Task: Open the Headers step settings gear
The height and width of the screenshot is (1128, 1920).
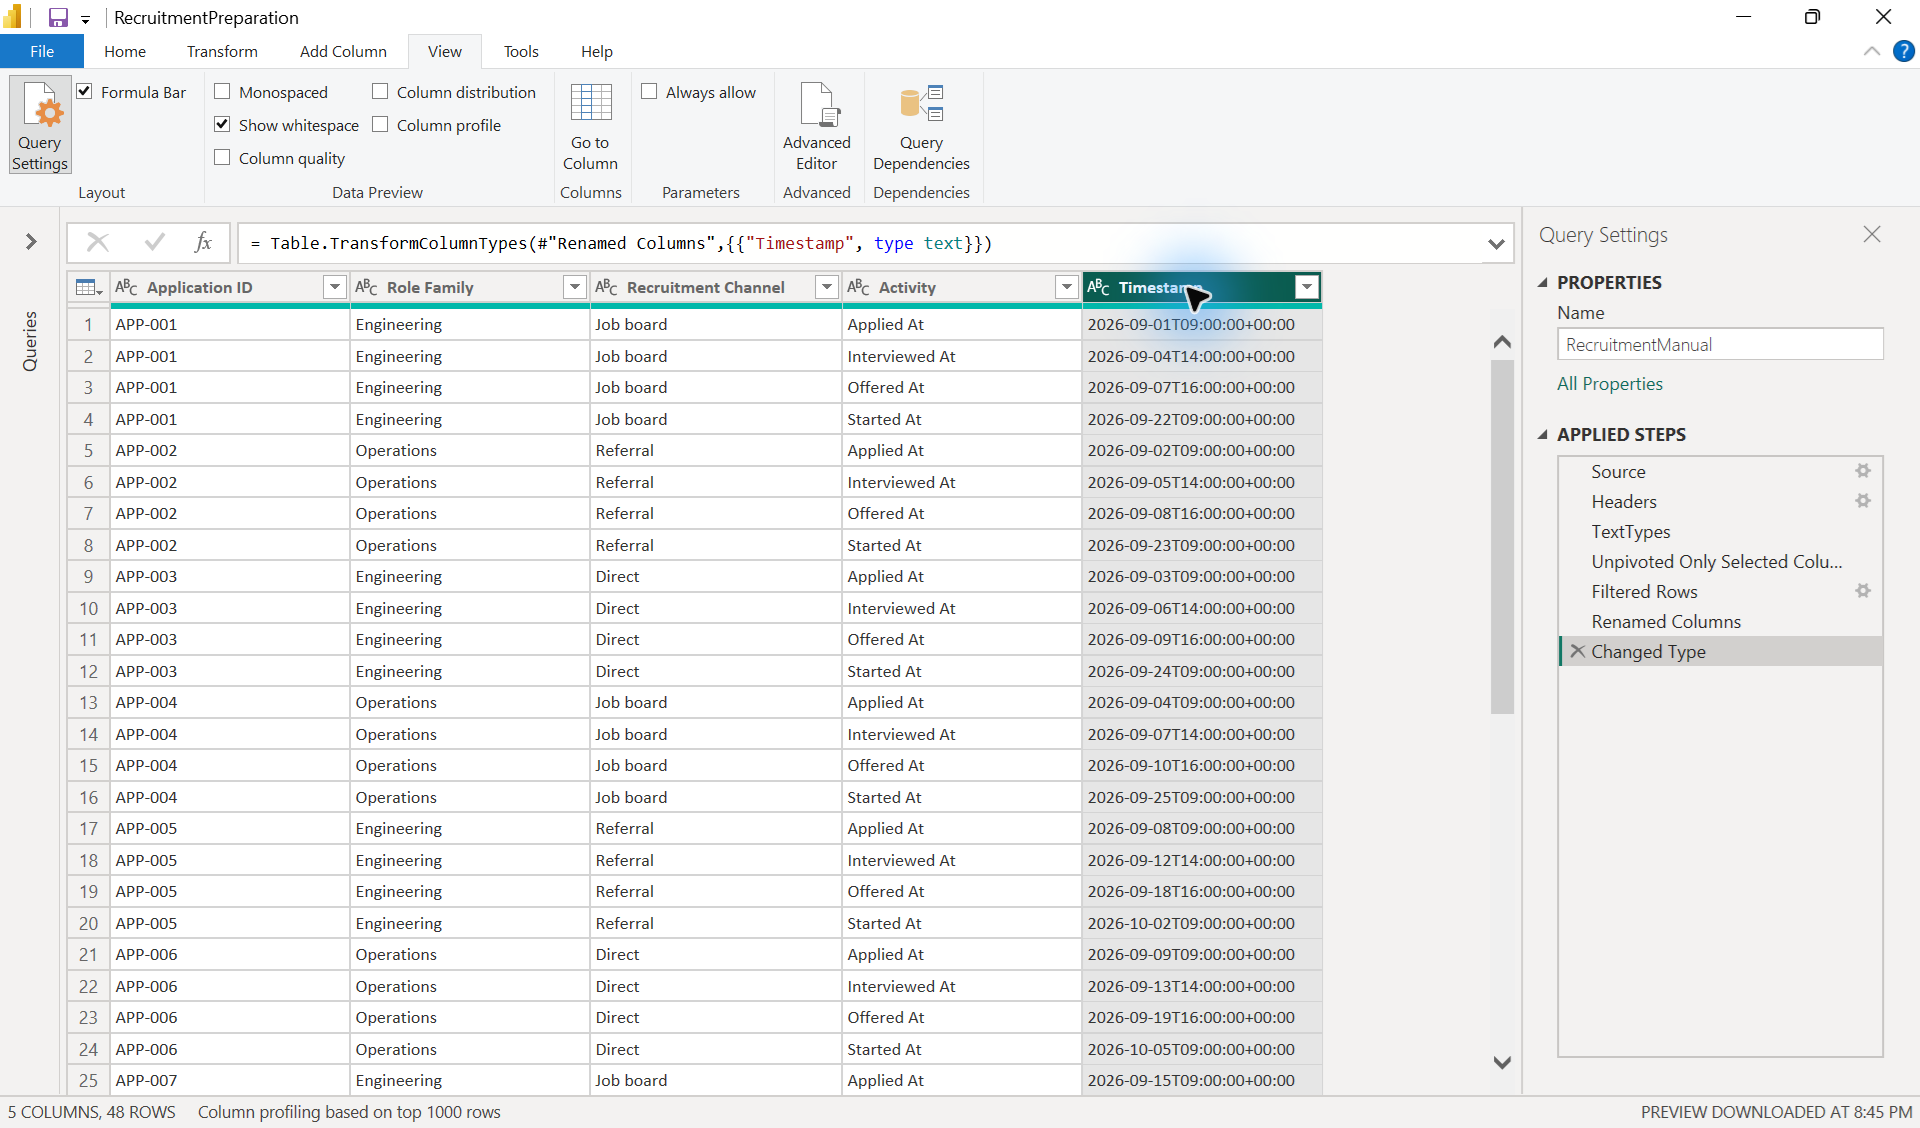Action: click(1863, 501)
